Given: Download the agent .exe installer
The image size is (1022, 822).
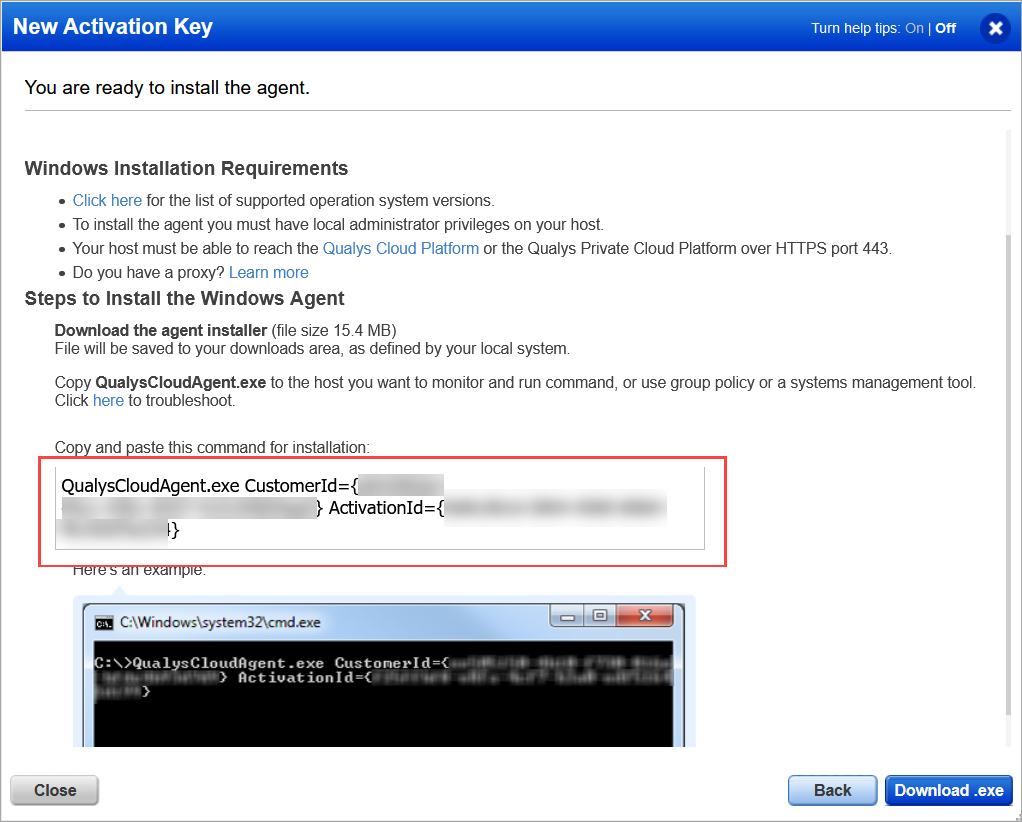Looking at the screenshot, I should click(x=948, y=790).
